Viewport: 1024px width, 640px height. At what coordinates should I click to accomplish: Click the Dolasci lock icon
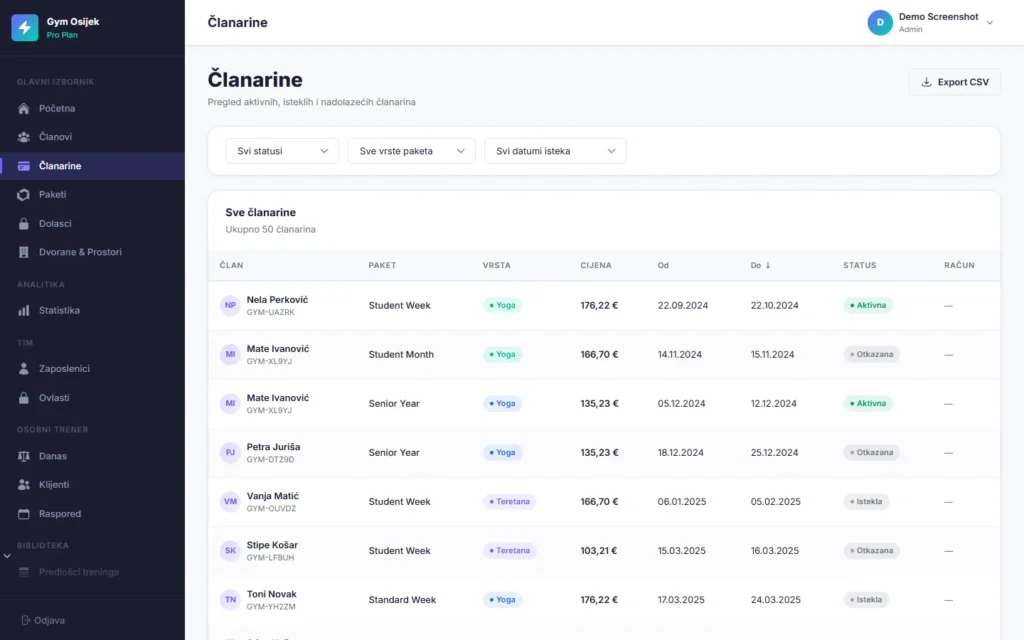[x=24, y=223]
